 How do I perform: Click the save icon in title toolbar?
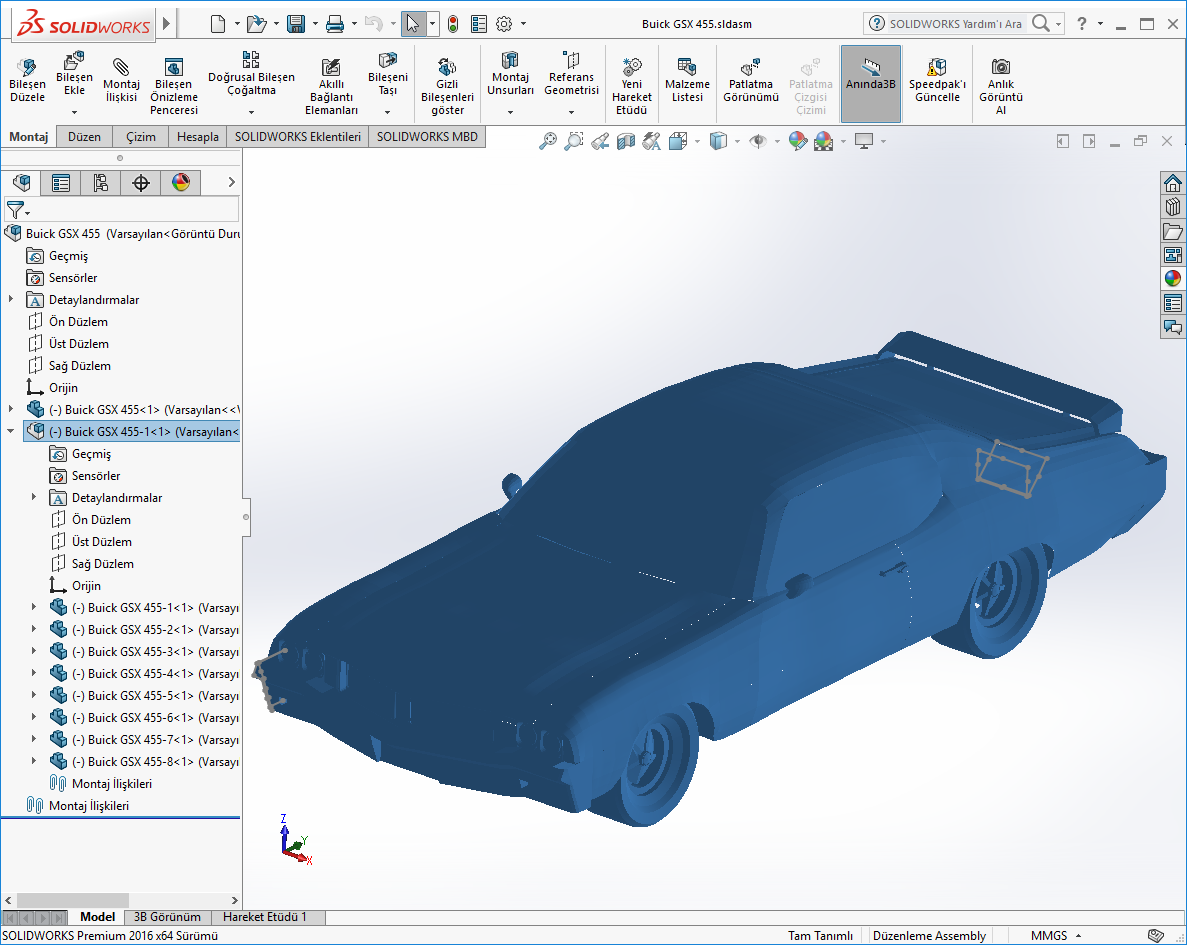(296, 24)
